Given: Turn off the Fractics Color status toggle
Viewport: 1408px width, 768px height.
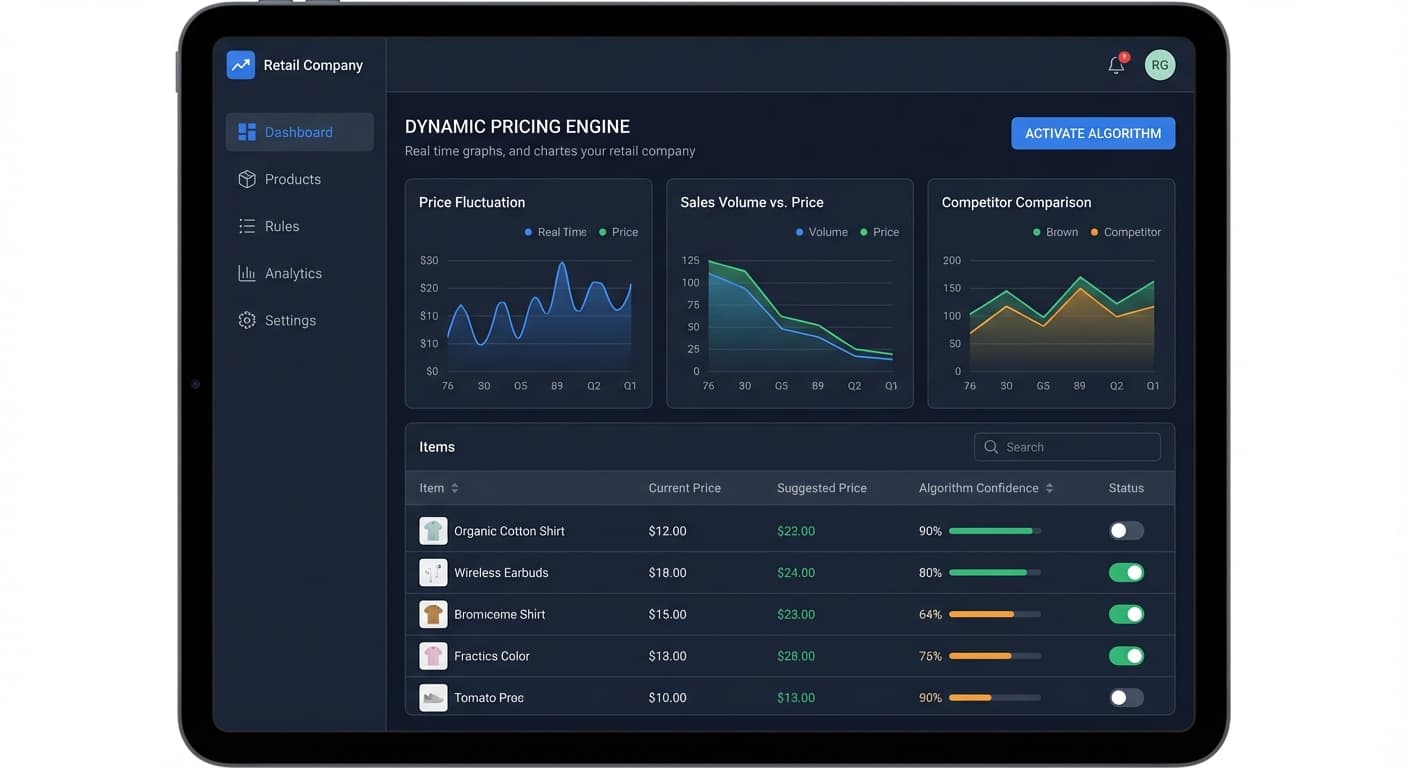Looking at the screenshot, I should click(x=1125, y=655).
